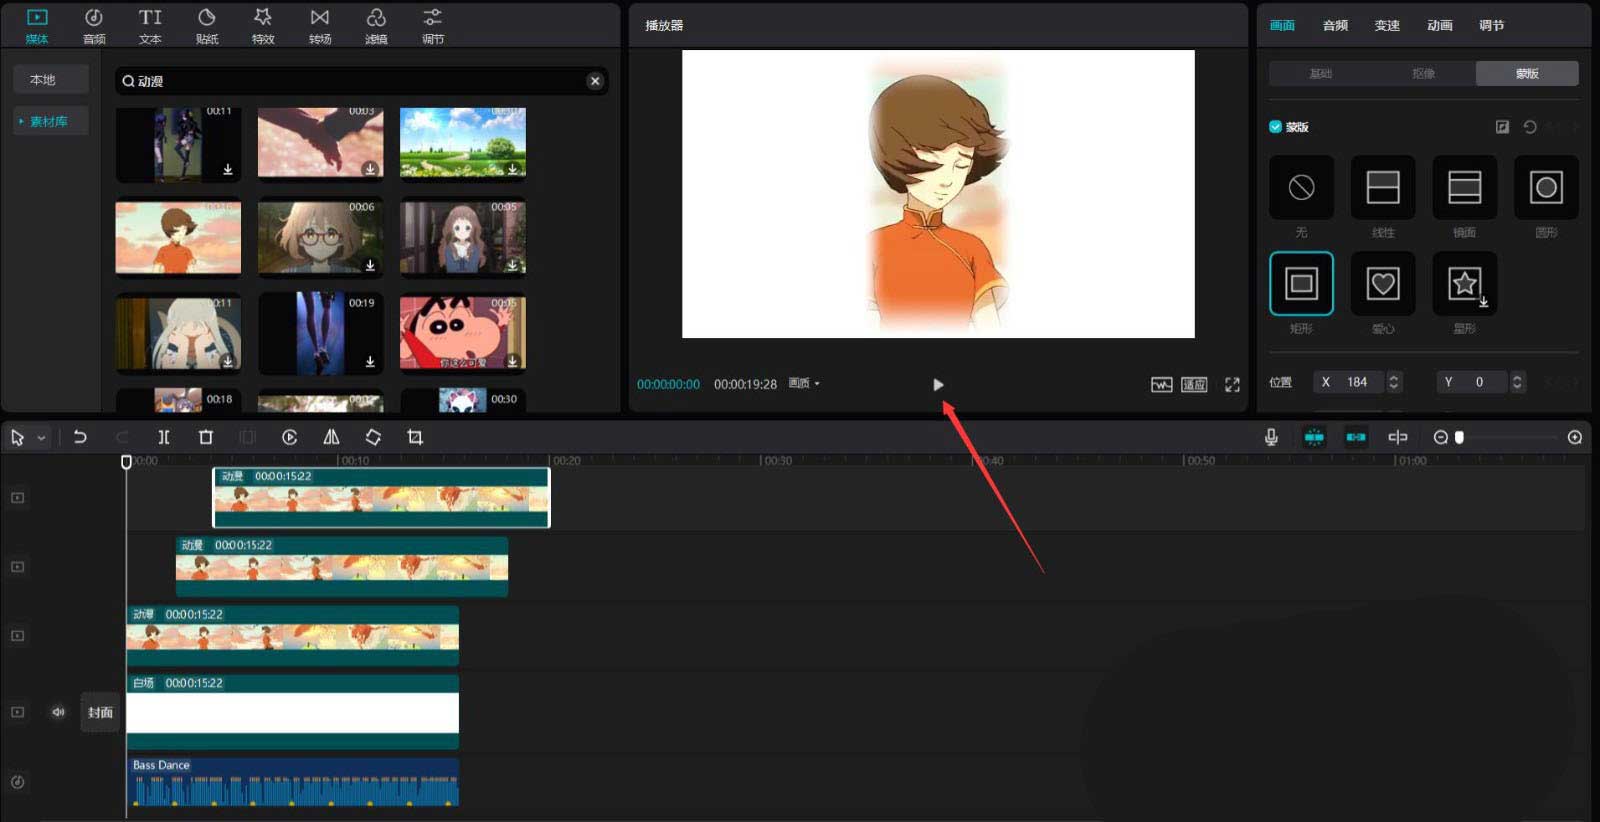The image size is (1600, 822).
Task: Open fullscreen player view
Action: pyautogui.click(x=1232, y=385)
